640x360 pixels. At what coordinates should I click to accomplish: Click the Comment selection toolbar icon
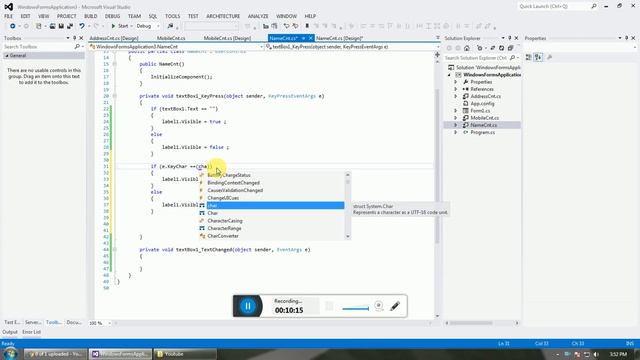tap(287, 26)
